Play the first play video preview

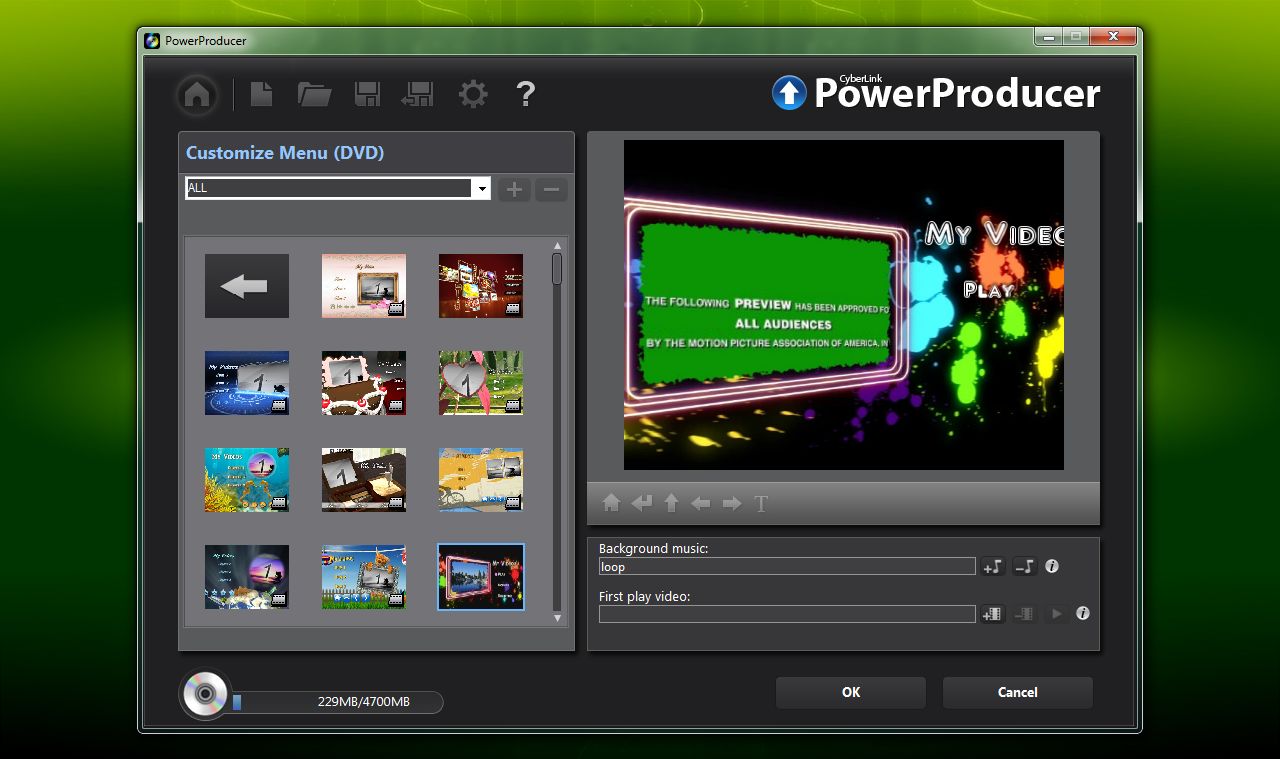[1055, 613]
